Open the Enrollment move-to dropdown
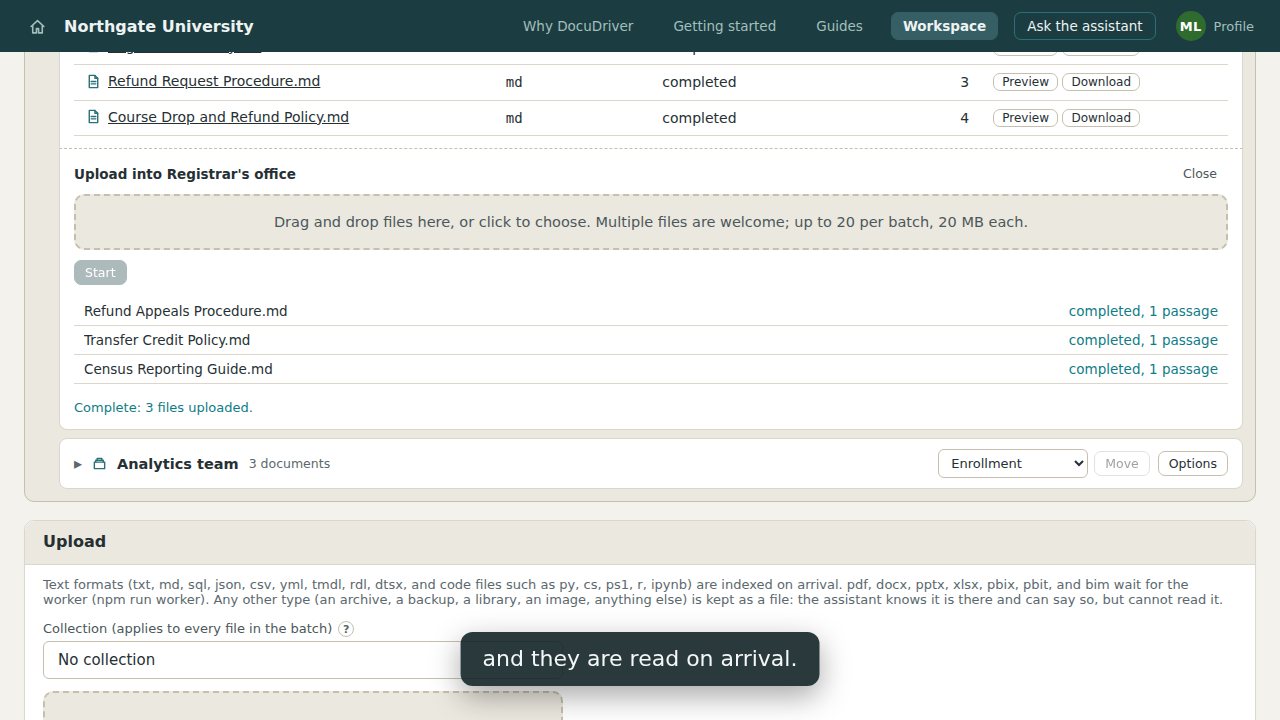The image size is (1280, 720). [x=1012, y=463]
